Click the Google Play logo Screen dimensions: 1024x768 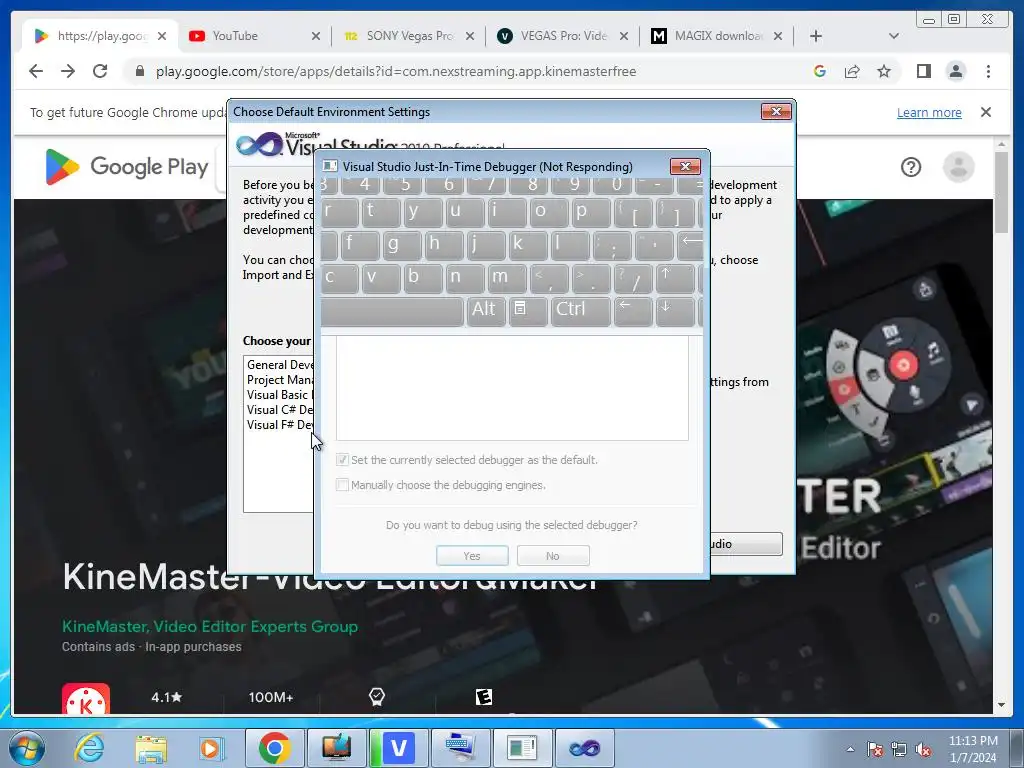(127, 167)
